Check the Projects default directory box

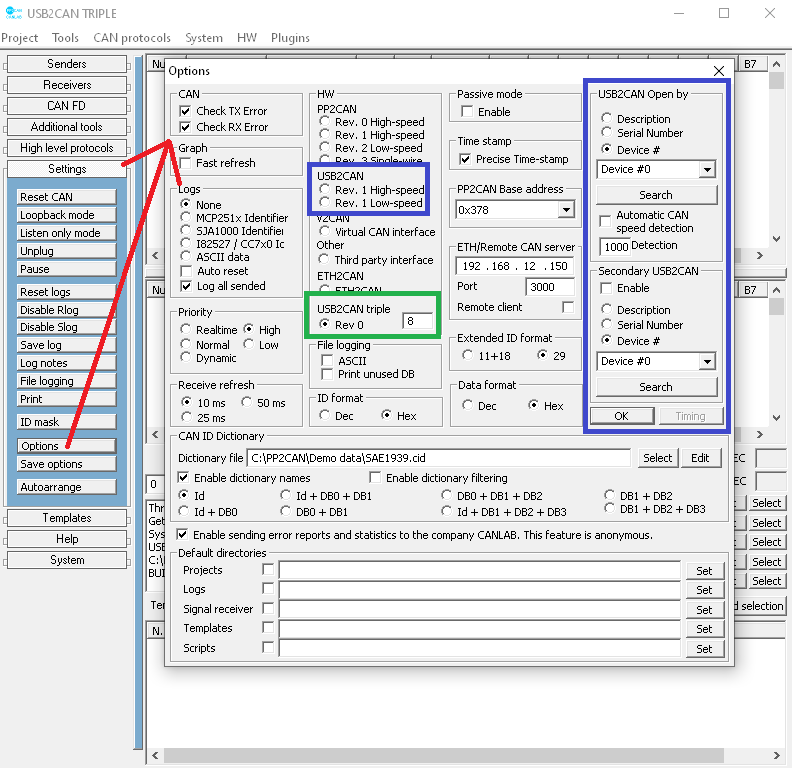268,570
